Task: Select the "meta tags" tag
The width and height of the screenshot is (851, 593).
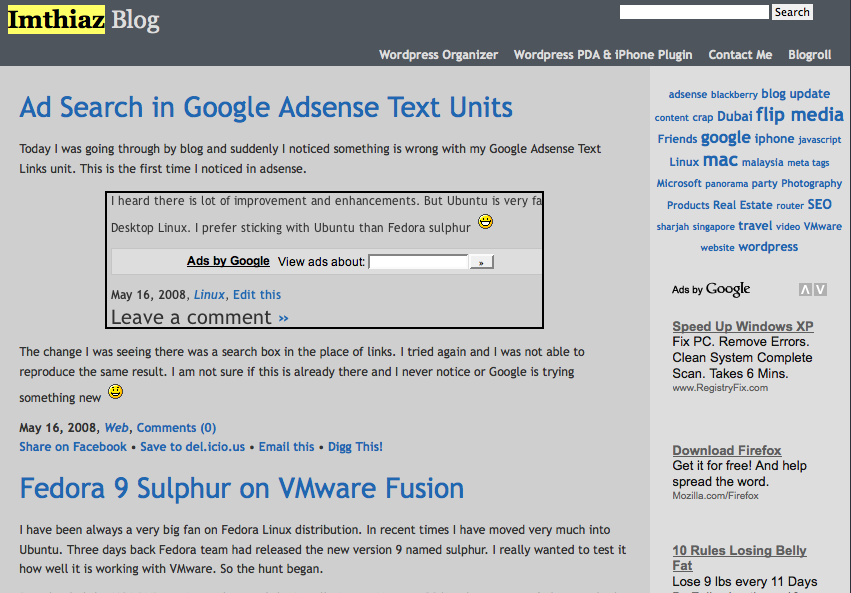Action: click(808, 163)
